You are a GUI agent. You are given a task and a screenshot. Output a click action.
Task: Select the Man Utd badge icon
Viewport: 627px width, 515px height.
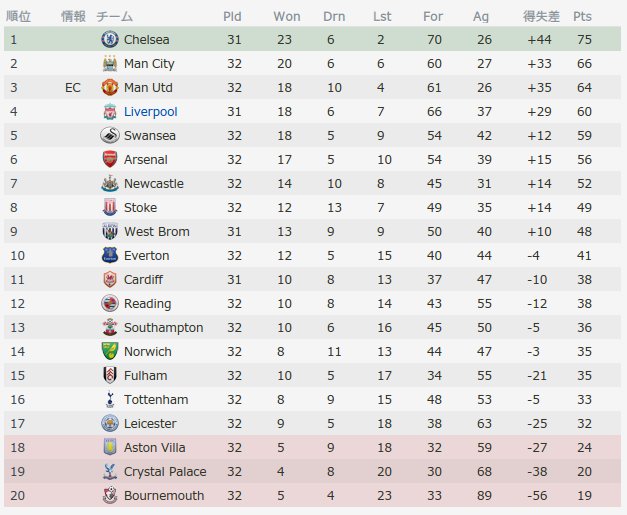pyautogui.click(x=110, y=87)
